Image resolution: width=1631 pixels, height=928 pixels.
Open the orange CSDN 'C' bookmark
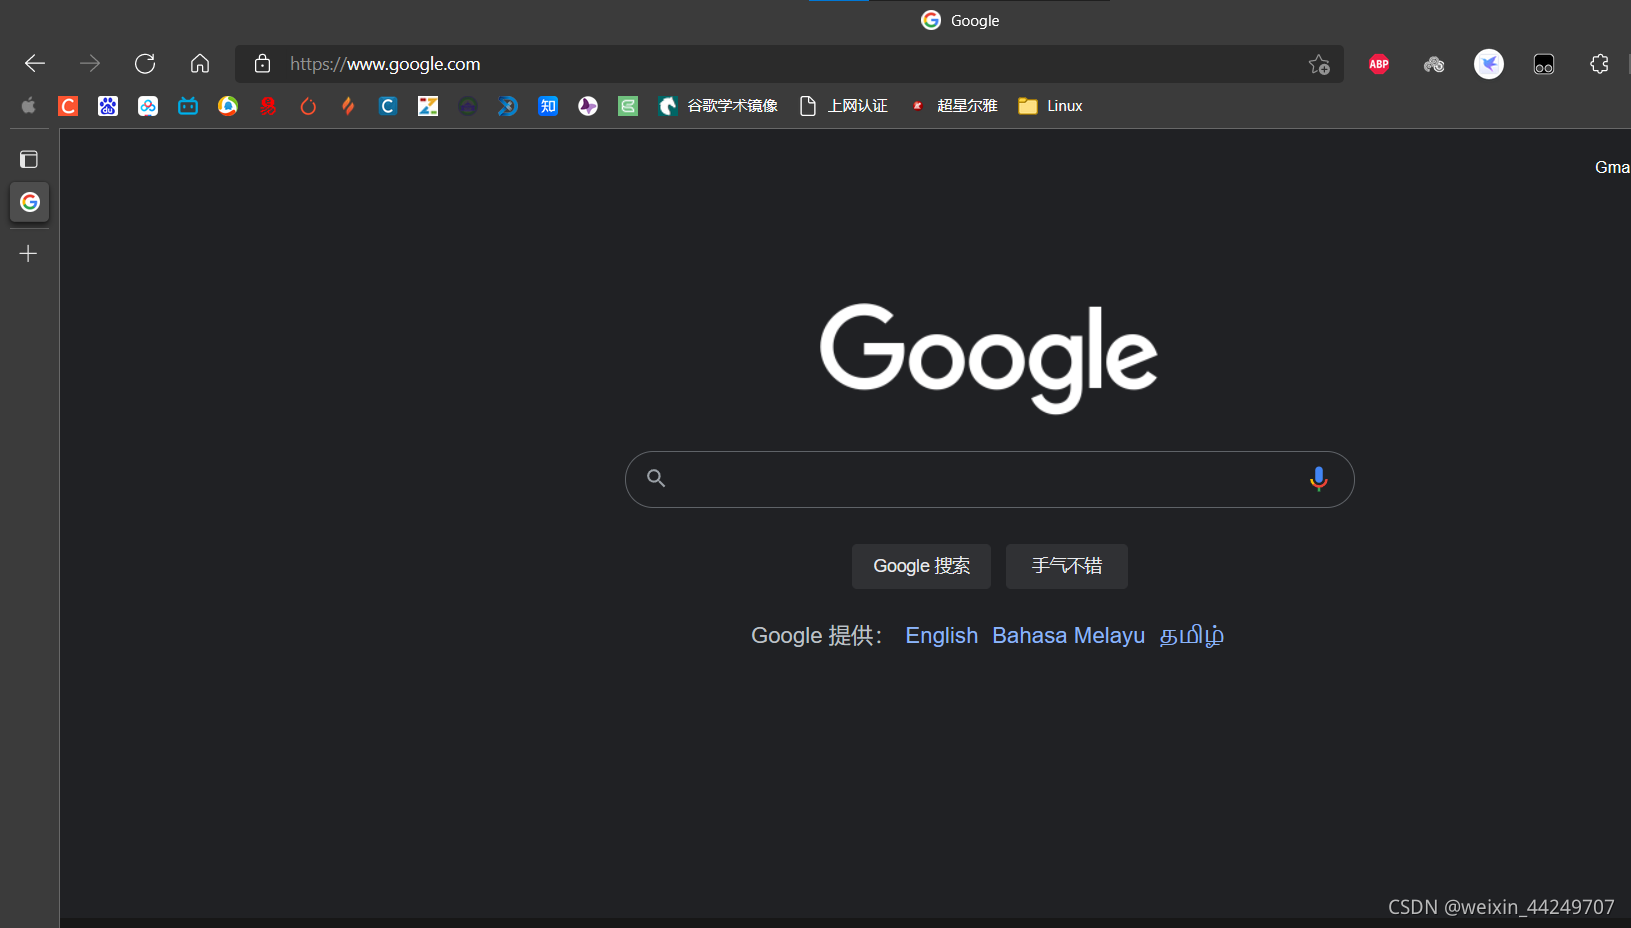point(68,106)
